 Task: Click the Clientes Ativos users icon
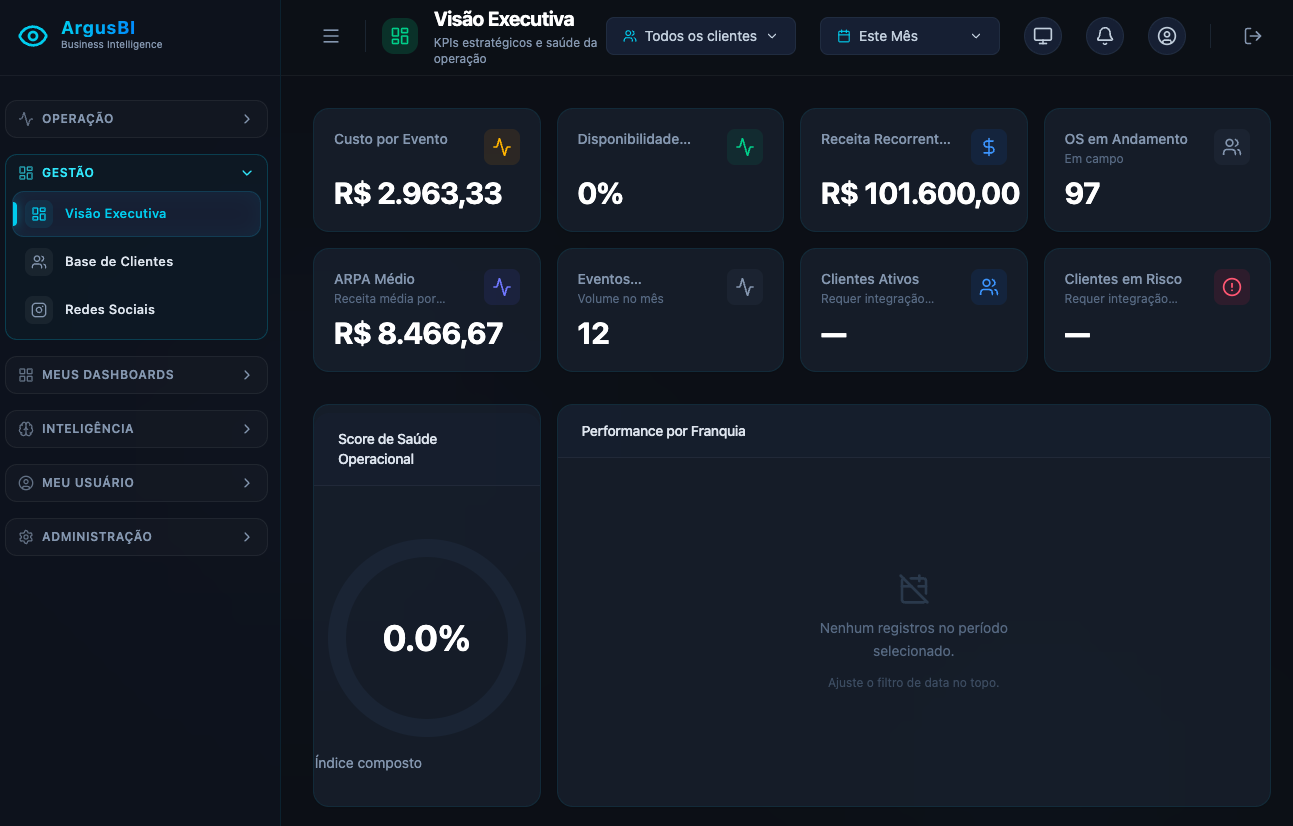coord(989,287)
